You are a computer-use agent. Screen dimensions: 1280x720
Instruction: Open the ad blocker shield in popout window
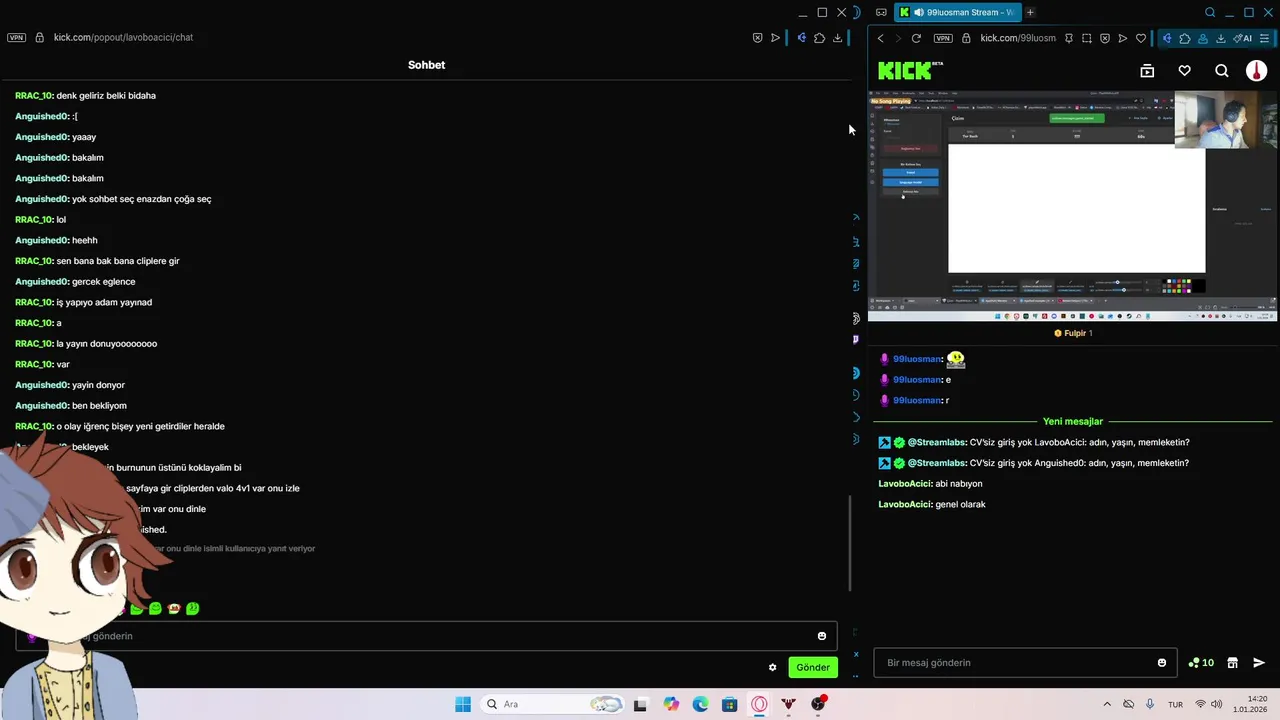(x=757, y=37)
